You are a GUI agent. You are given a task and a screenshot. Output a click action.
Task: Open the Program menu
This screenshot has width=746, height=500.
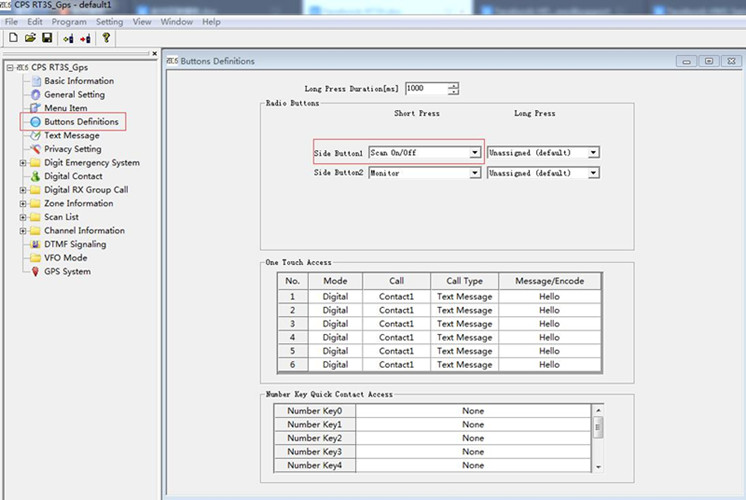point(69,21)
